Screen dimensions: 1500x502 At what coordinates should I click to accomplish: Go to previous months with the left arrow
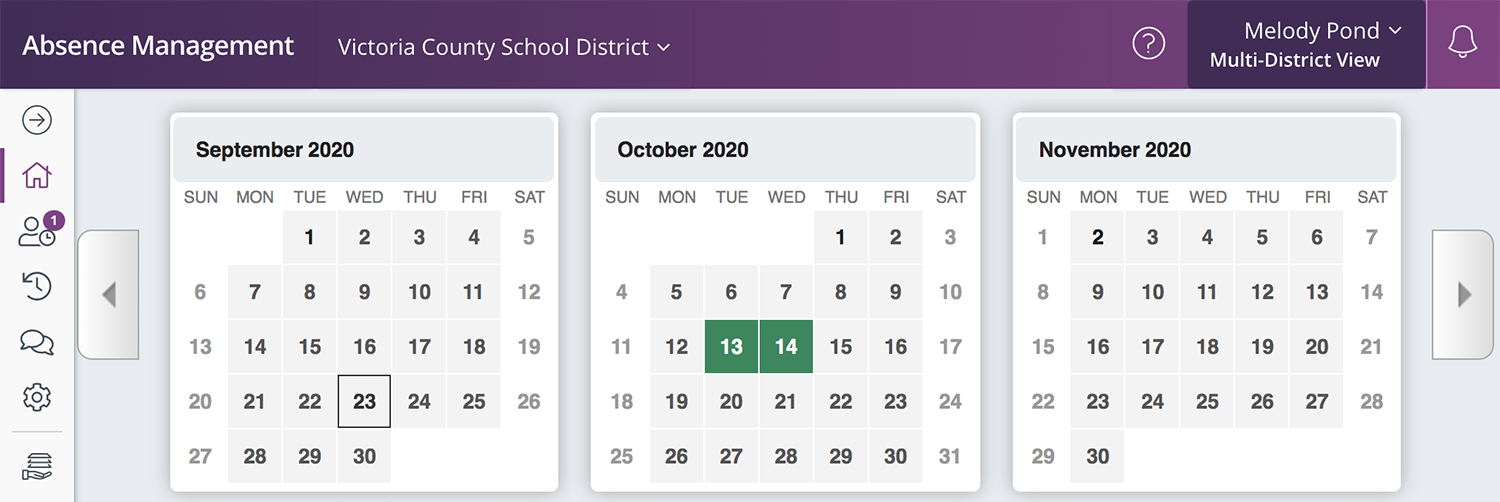point(108,294)
